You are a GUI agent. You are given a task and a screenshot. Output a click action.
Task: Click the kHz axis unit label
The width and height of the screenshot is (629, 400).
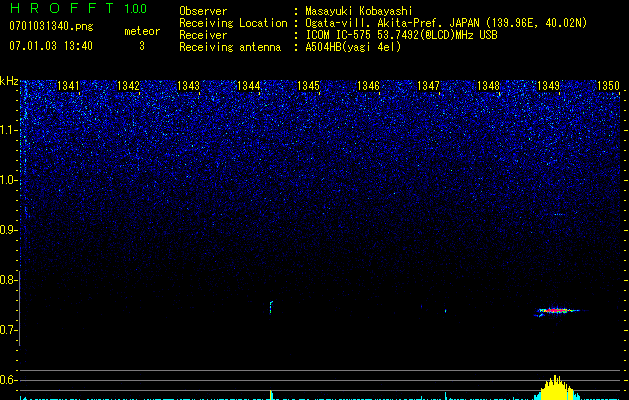[9, 81]
